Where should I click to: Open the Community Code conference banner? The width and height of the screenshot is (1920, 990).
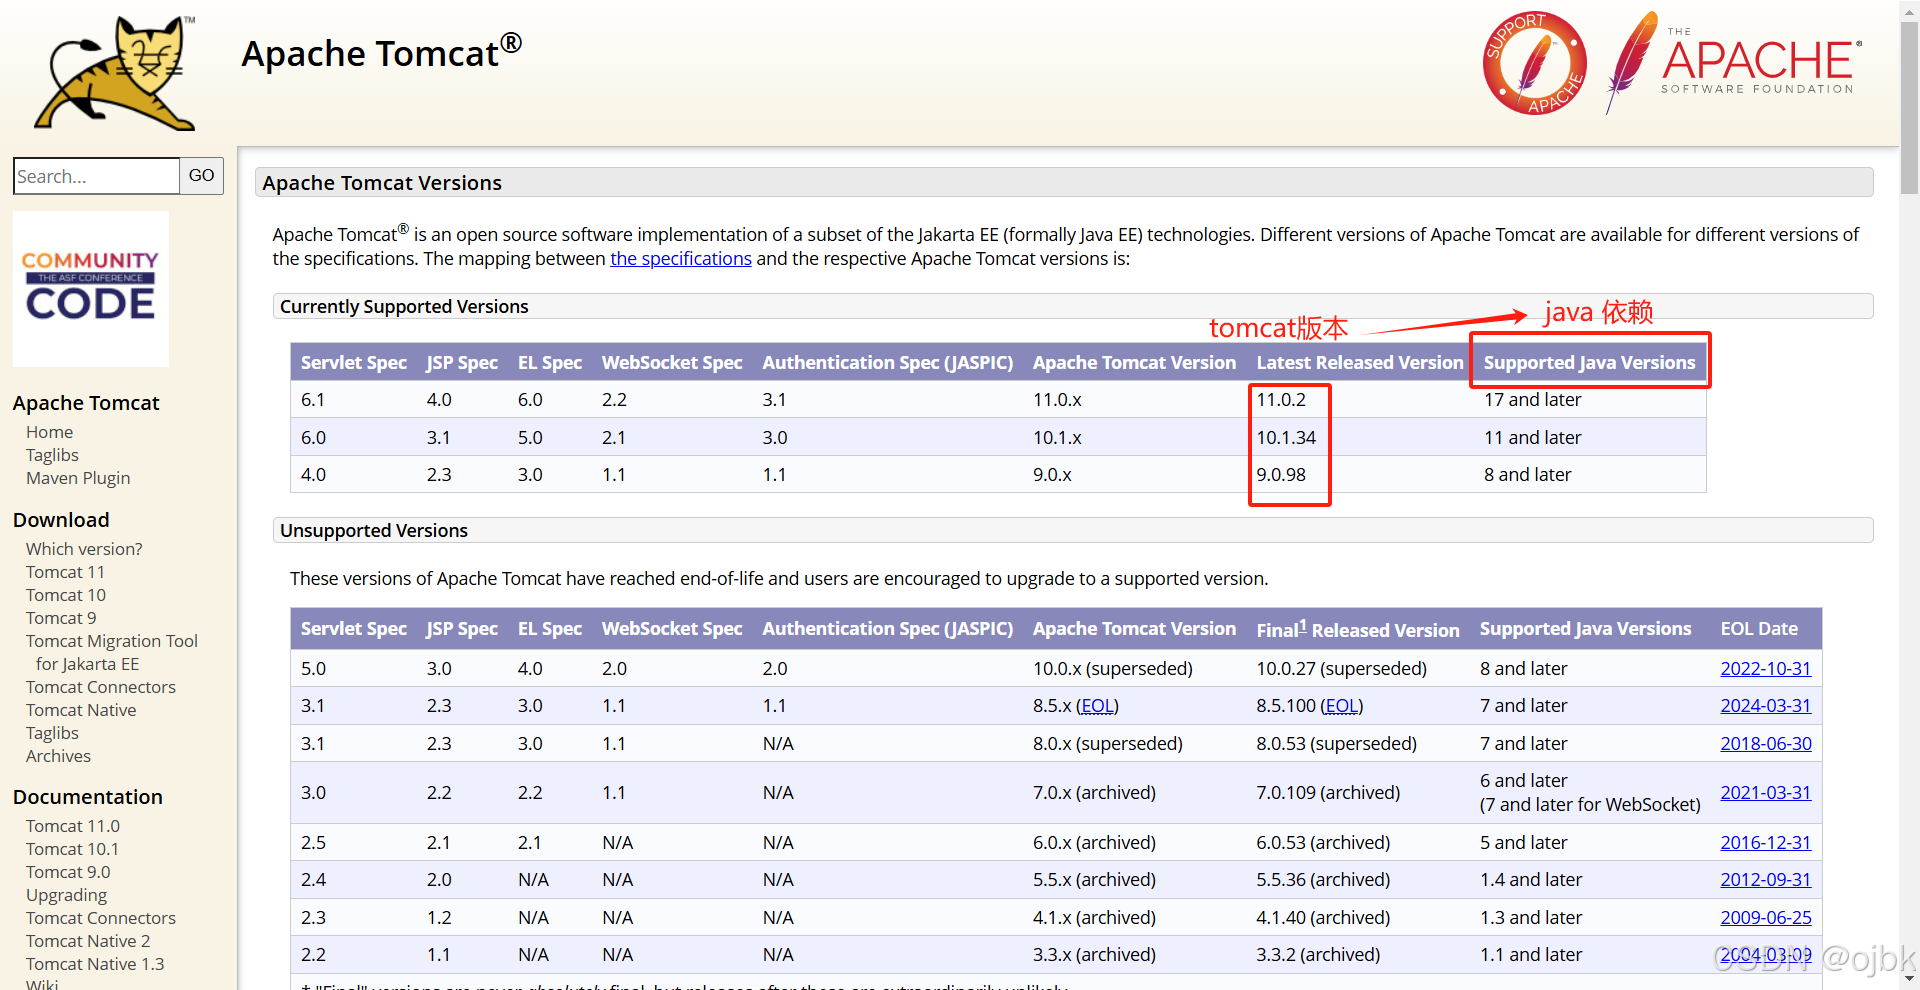(x=91, y=289)
